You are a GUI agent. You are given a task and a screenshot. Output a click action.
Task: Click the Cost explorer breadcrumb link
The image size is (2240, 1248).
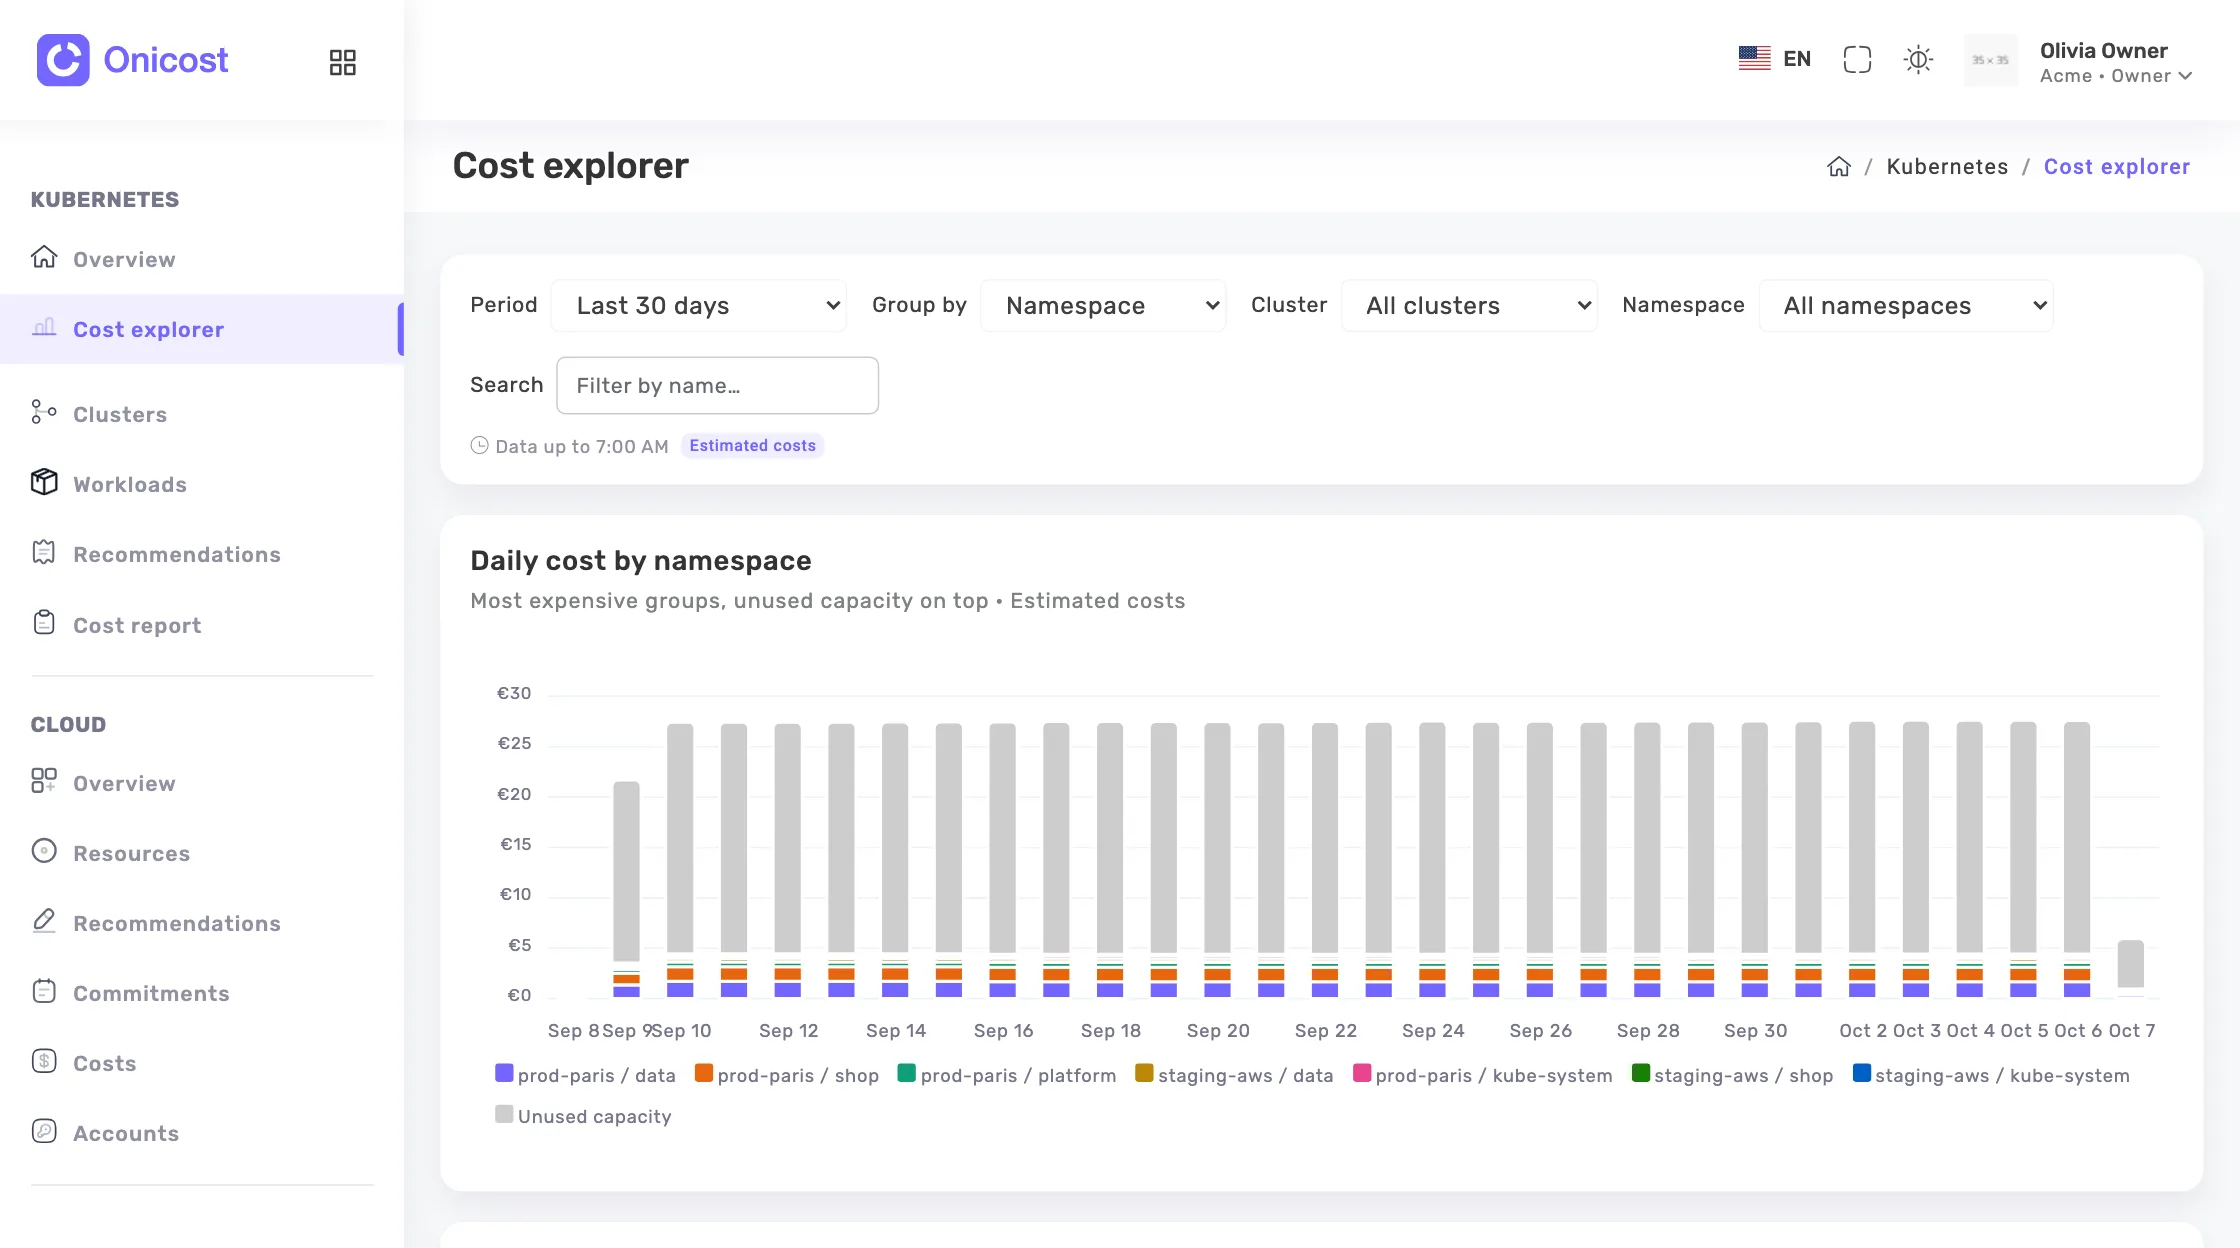point(2116,167)
